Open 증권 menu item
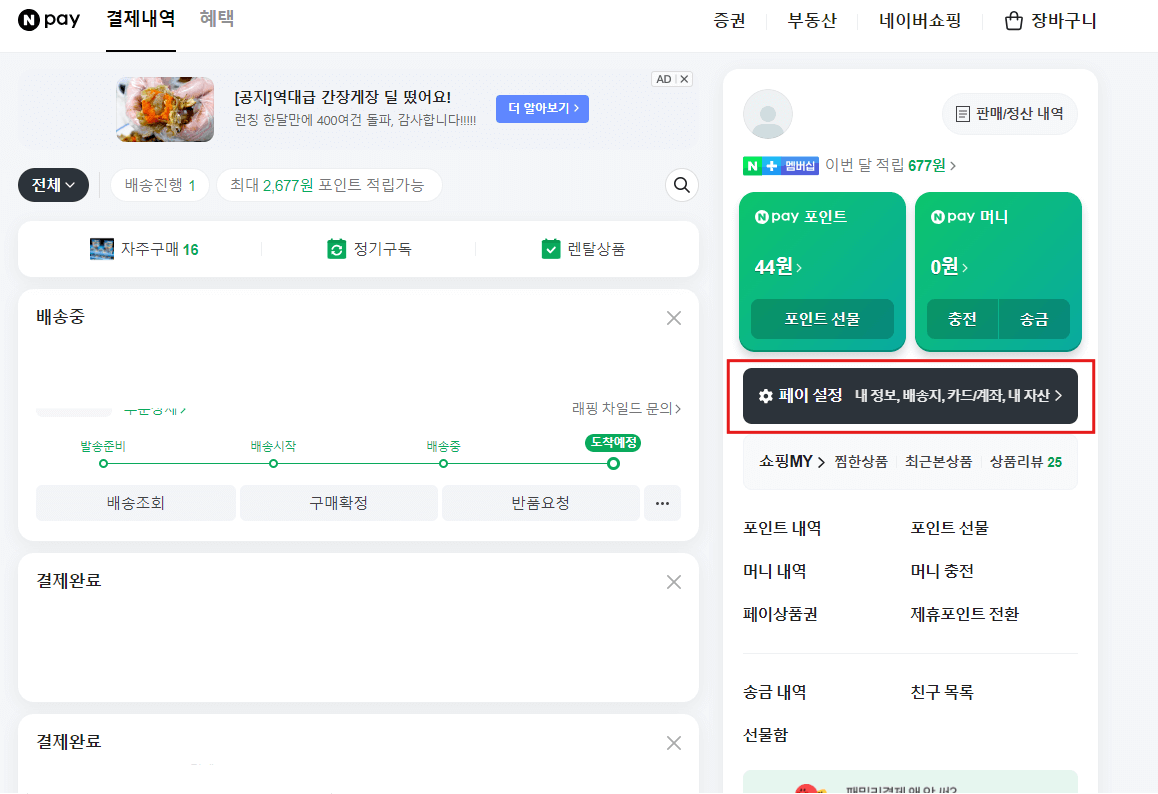 [x=729, y=21]
